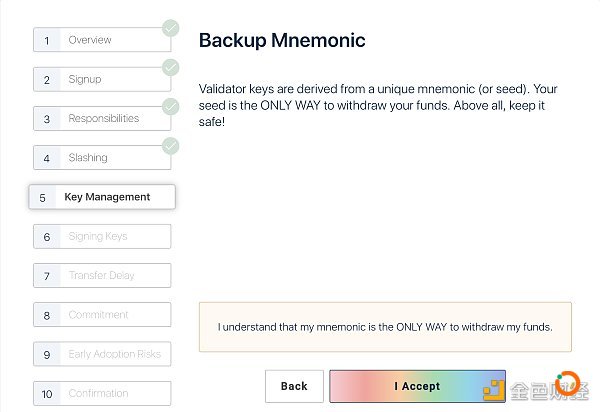This screenshot has height=412, width=600.
Task: Click the yellow blocks logo icon
Action: [x=494, y=390]
